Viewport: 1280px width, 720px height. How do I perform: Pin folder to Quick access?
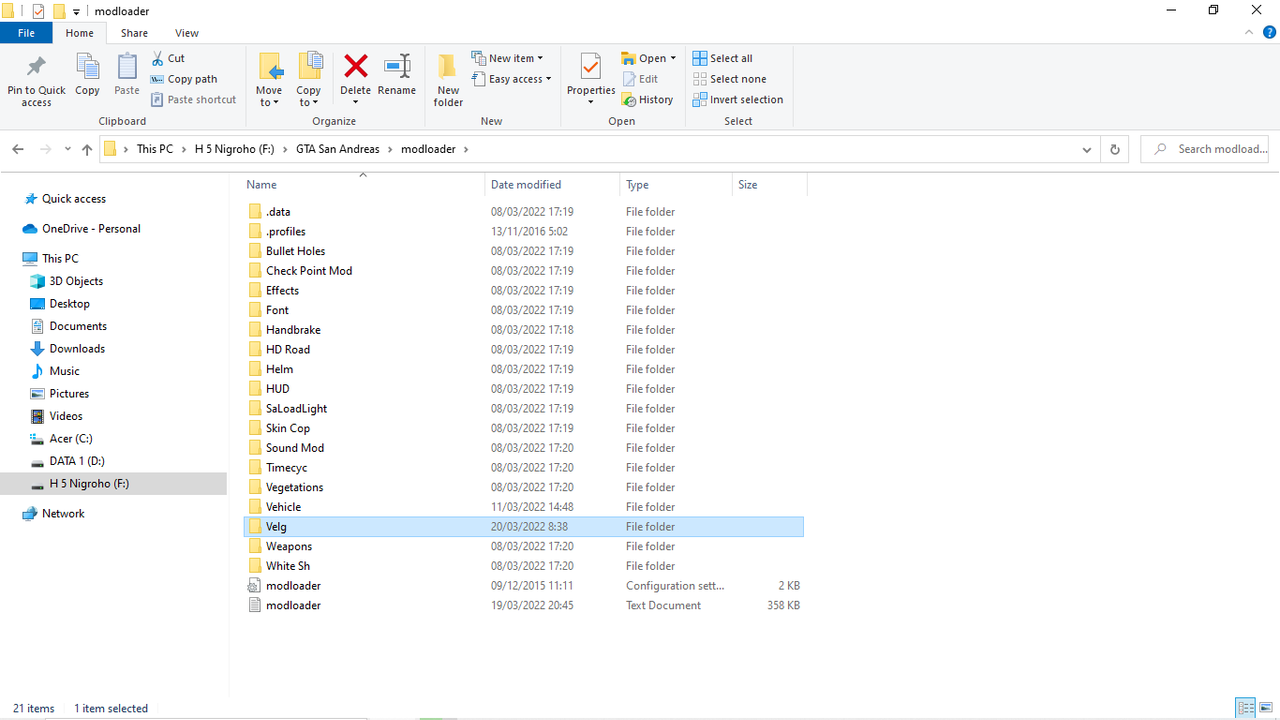click(36, 80)
